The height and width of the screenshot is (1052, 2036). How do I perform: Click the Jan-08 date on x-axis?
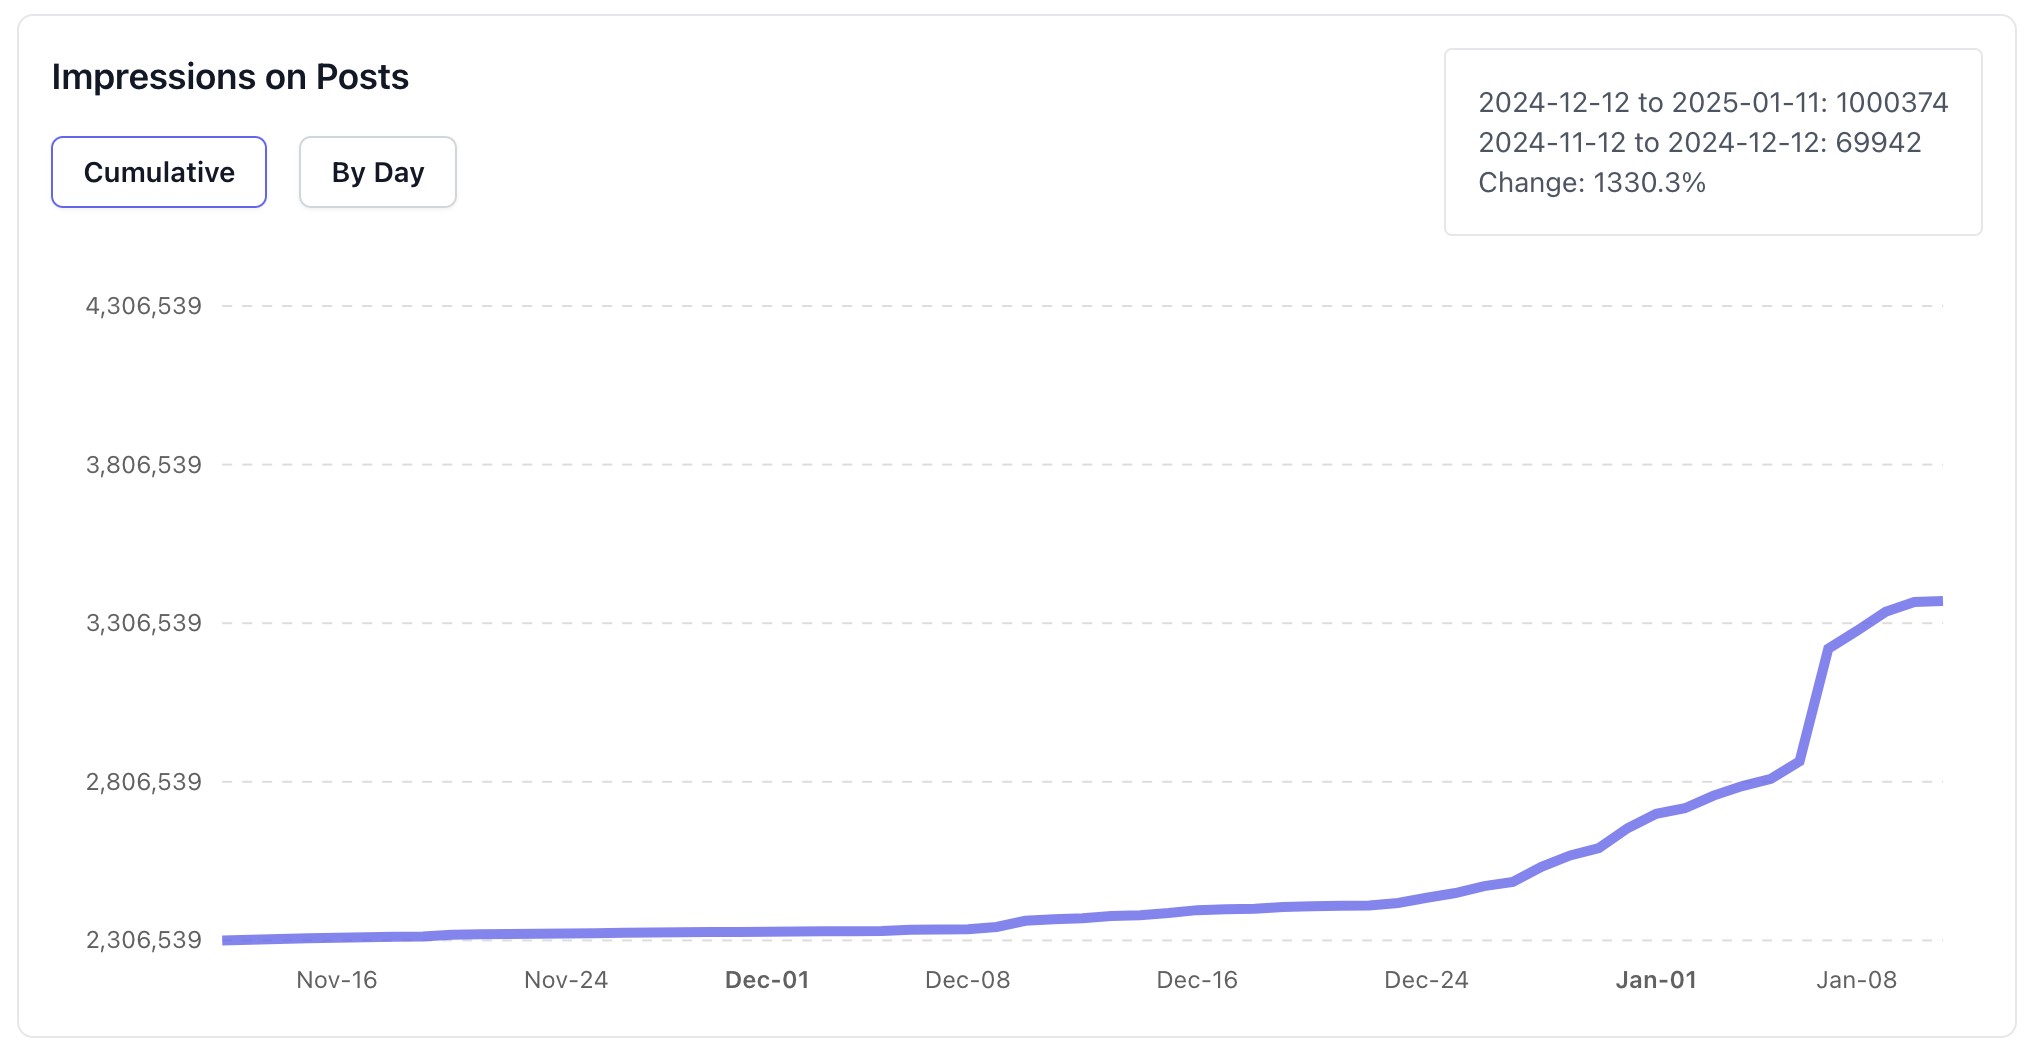(x=1856, y=980)
